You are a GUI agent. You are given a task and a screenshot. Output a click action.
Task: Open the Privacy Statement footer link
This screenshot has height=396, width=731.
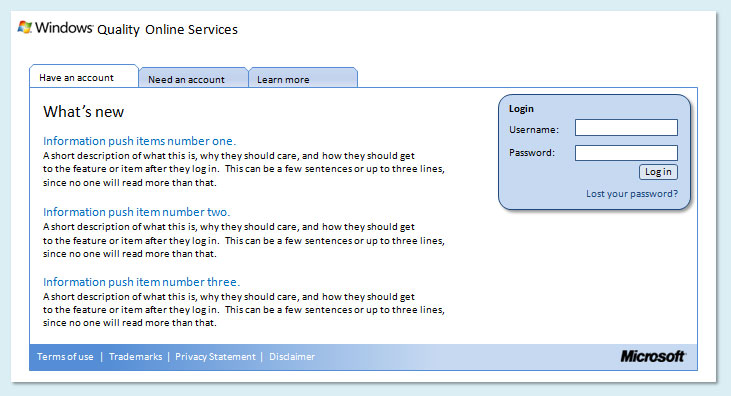[x=215, y=357]
